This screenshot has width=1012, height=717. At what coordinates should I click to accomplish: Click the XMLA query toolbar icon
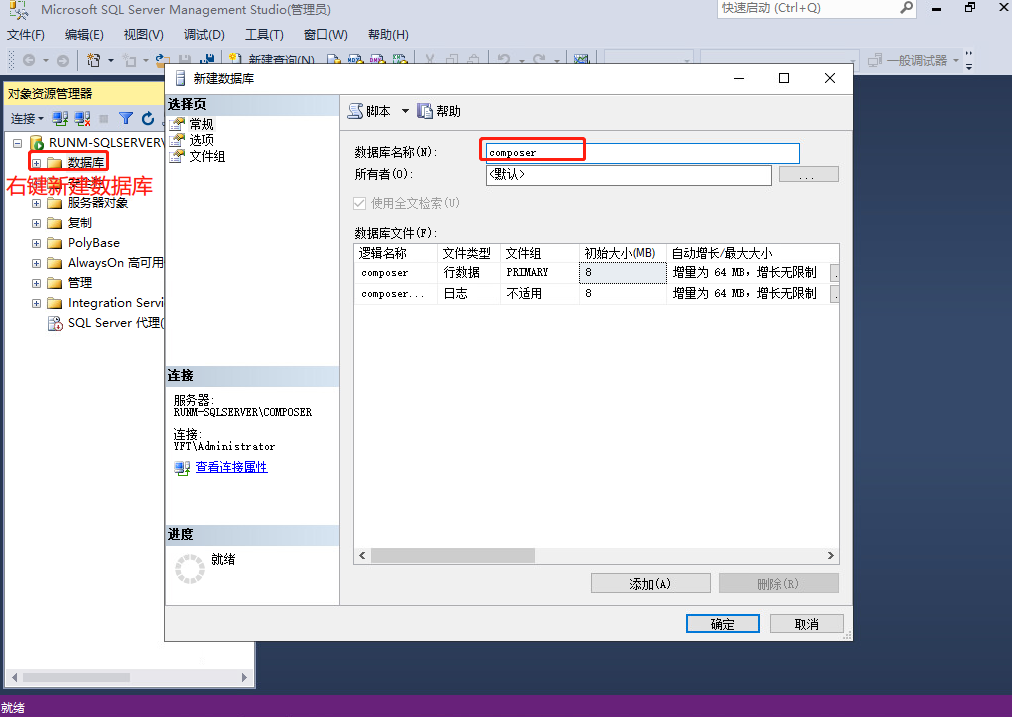400,60
